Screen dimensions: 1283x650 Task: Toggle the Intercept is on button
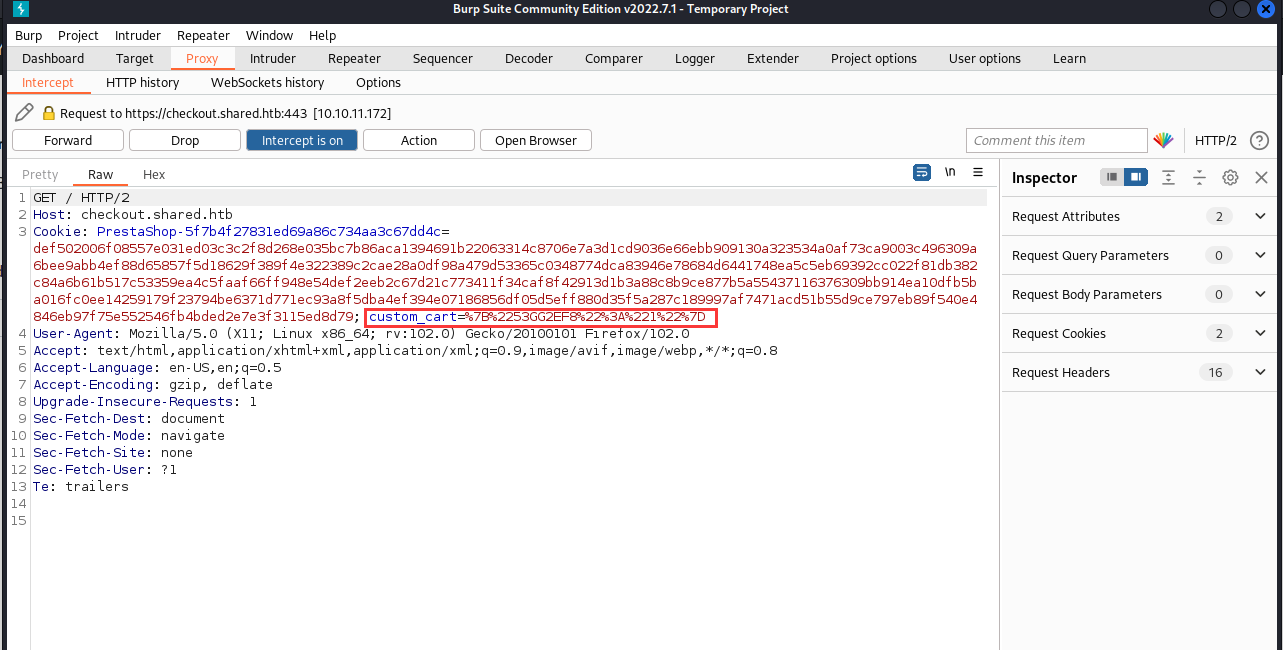[x=302, y=140]
